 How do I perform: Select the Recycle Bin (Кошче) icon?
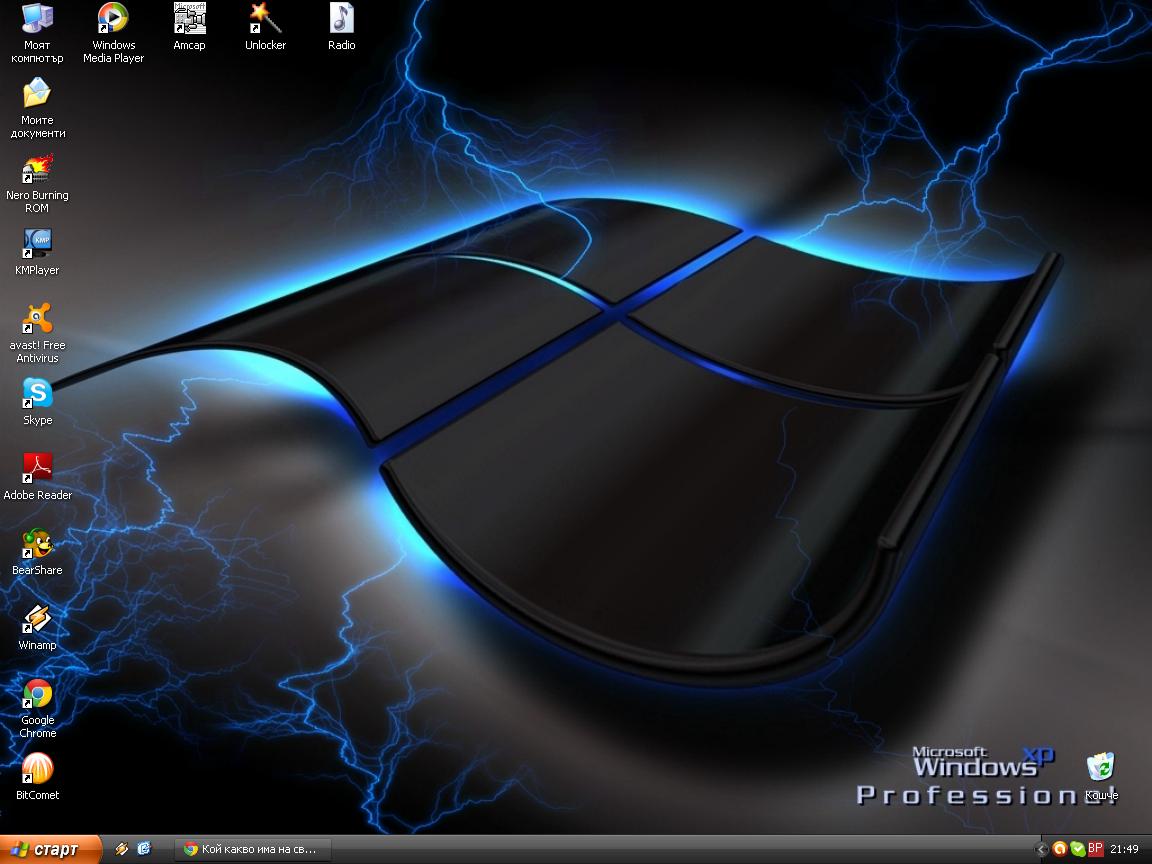pos(1101,769)
